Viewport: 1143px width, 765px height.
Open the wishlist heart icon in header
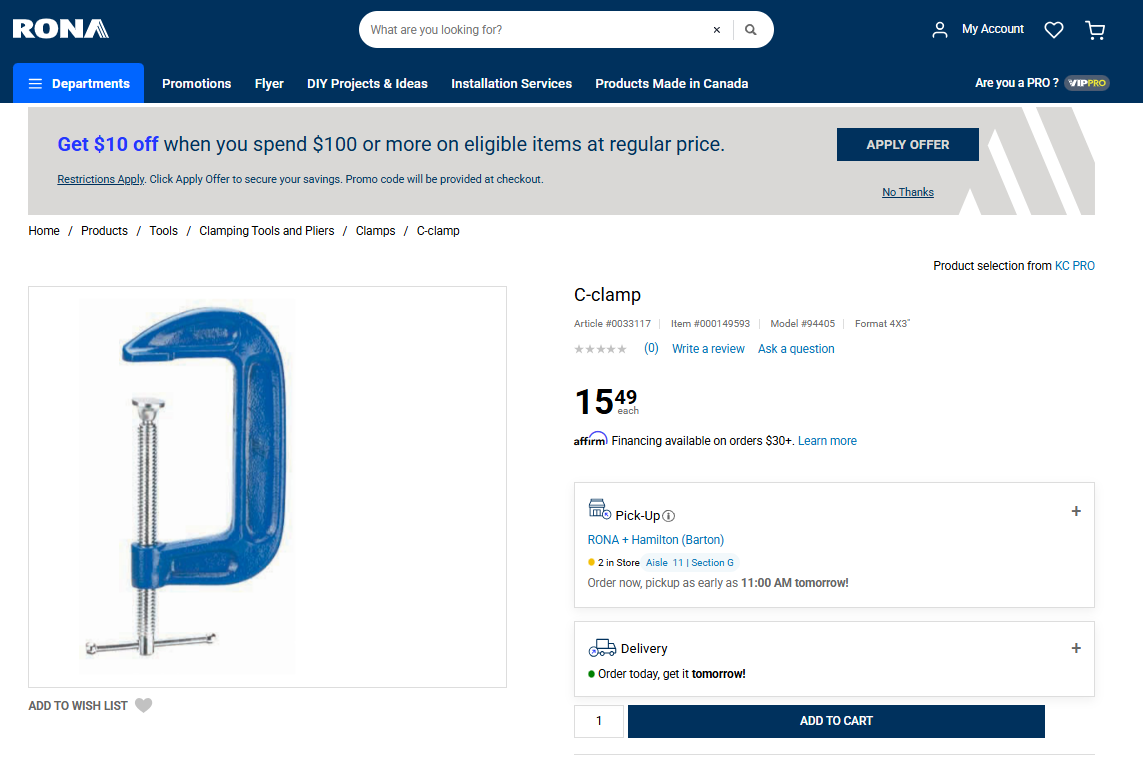[x=1053, y=29]
